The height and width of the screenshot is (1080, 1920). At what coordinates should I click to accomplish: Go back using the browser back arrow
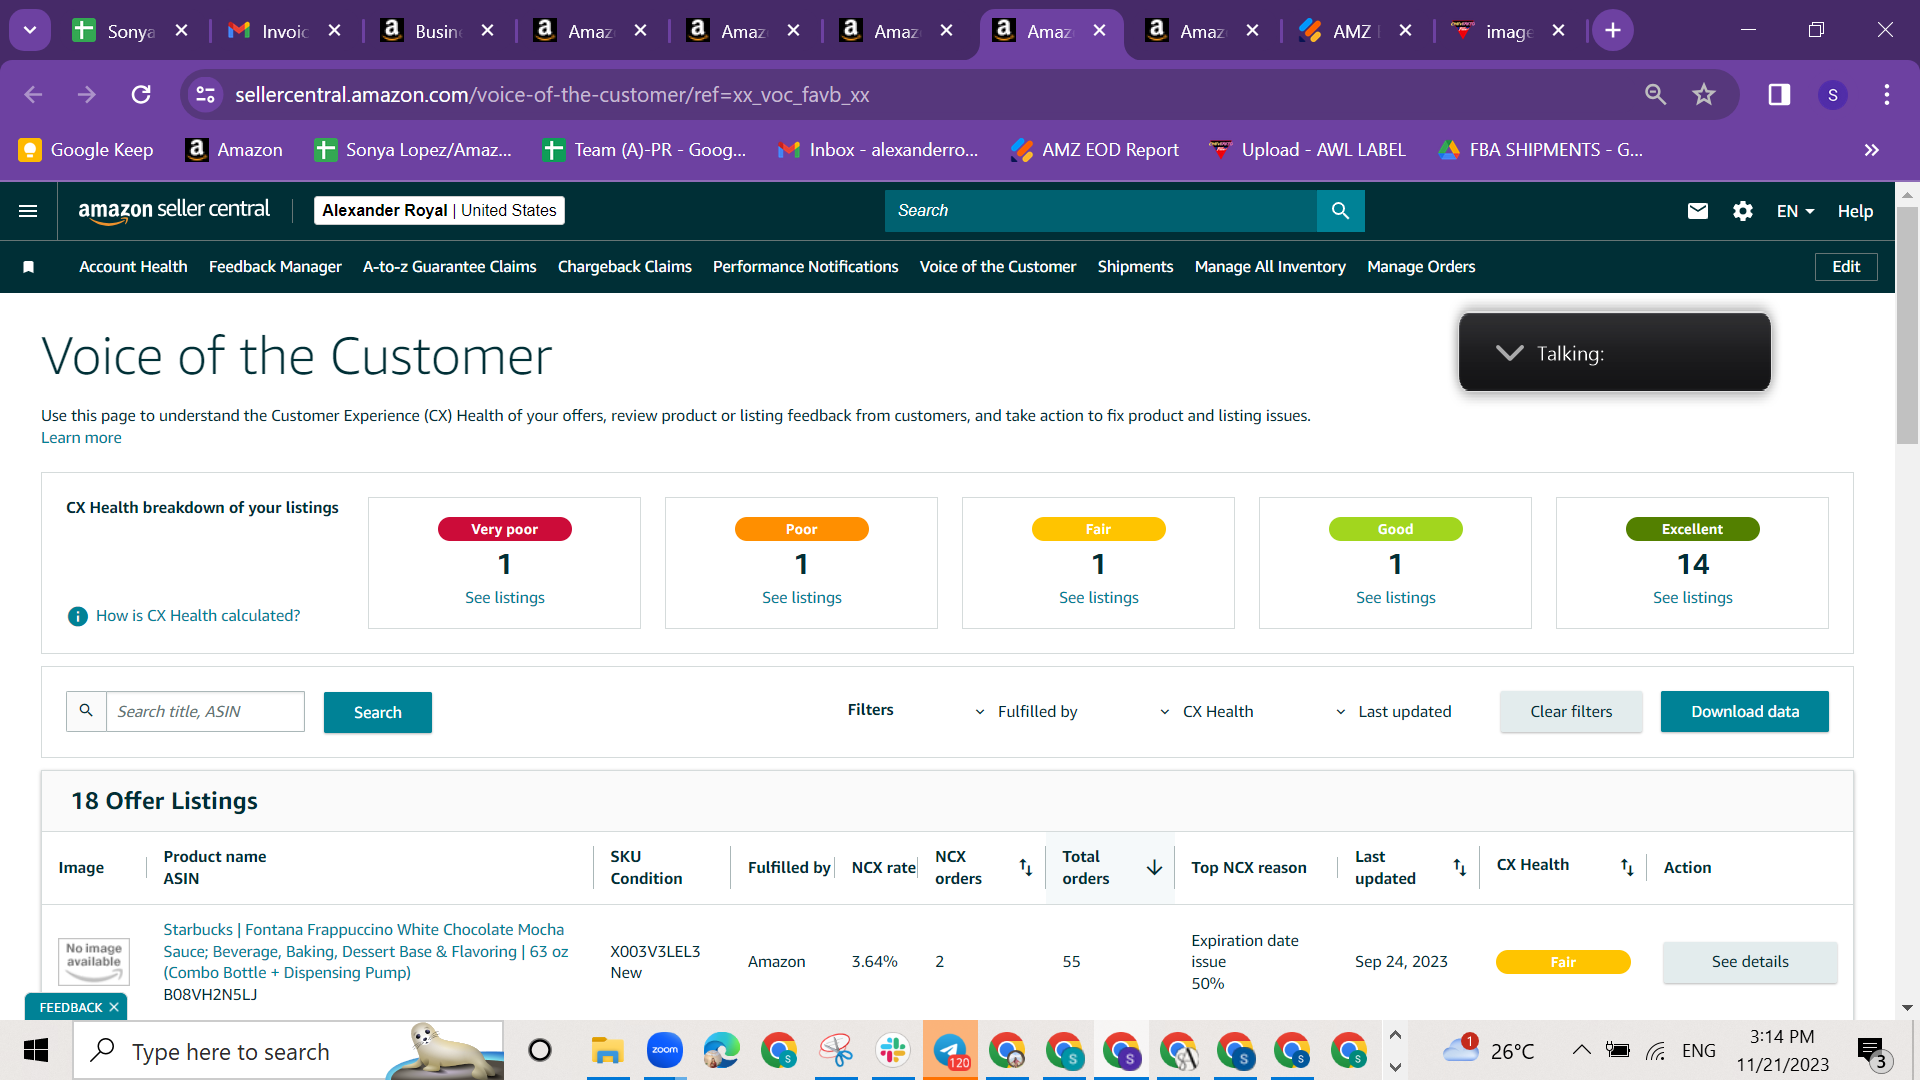[x=33, y=95]
